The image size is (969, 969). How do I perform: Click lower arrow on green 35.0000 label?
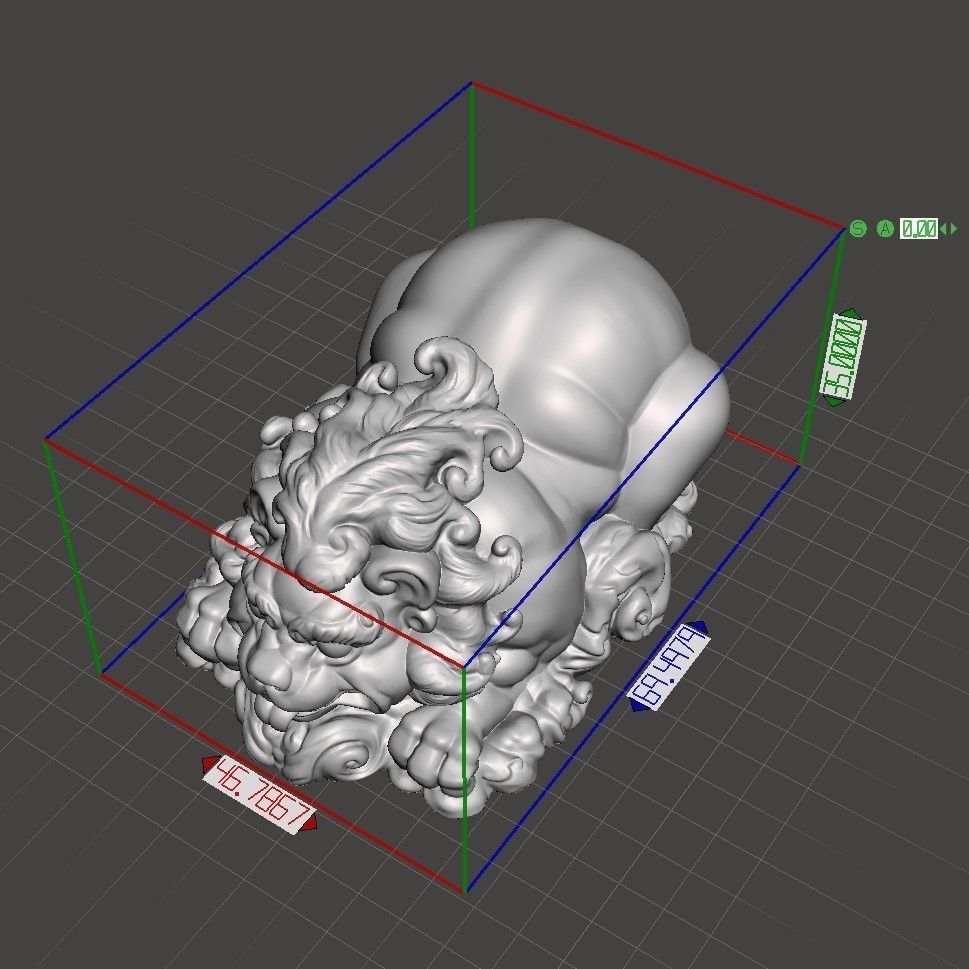coord(835,402)
